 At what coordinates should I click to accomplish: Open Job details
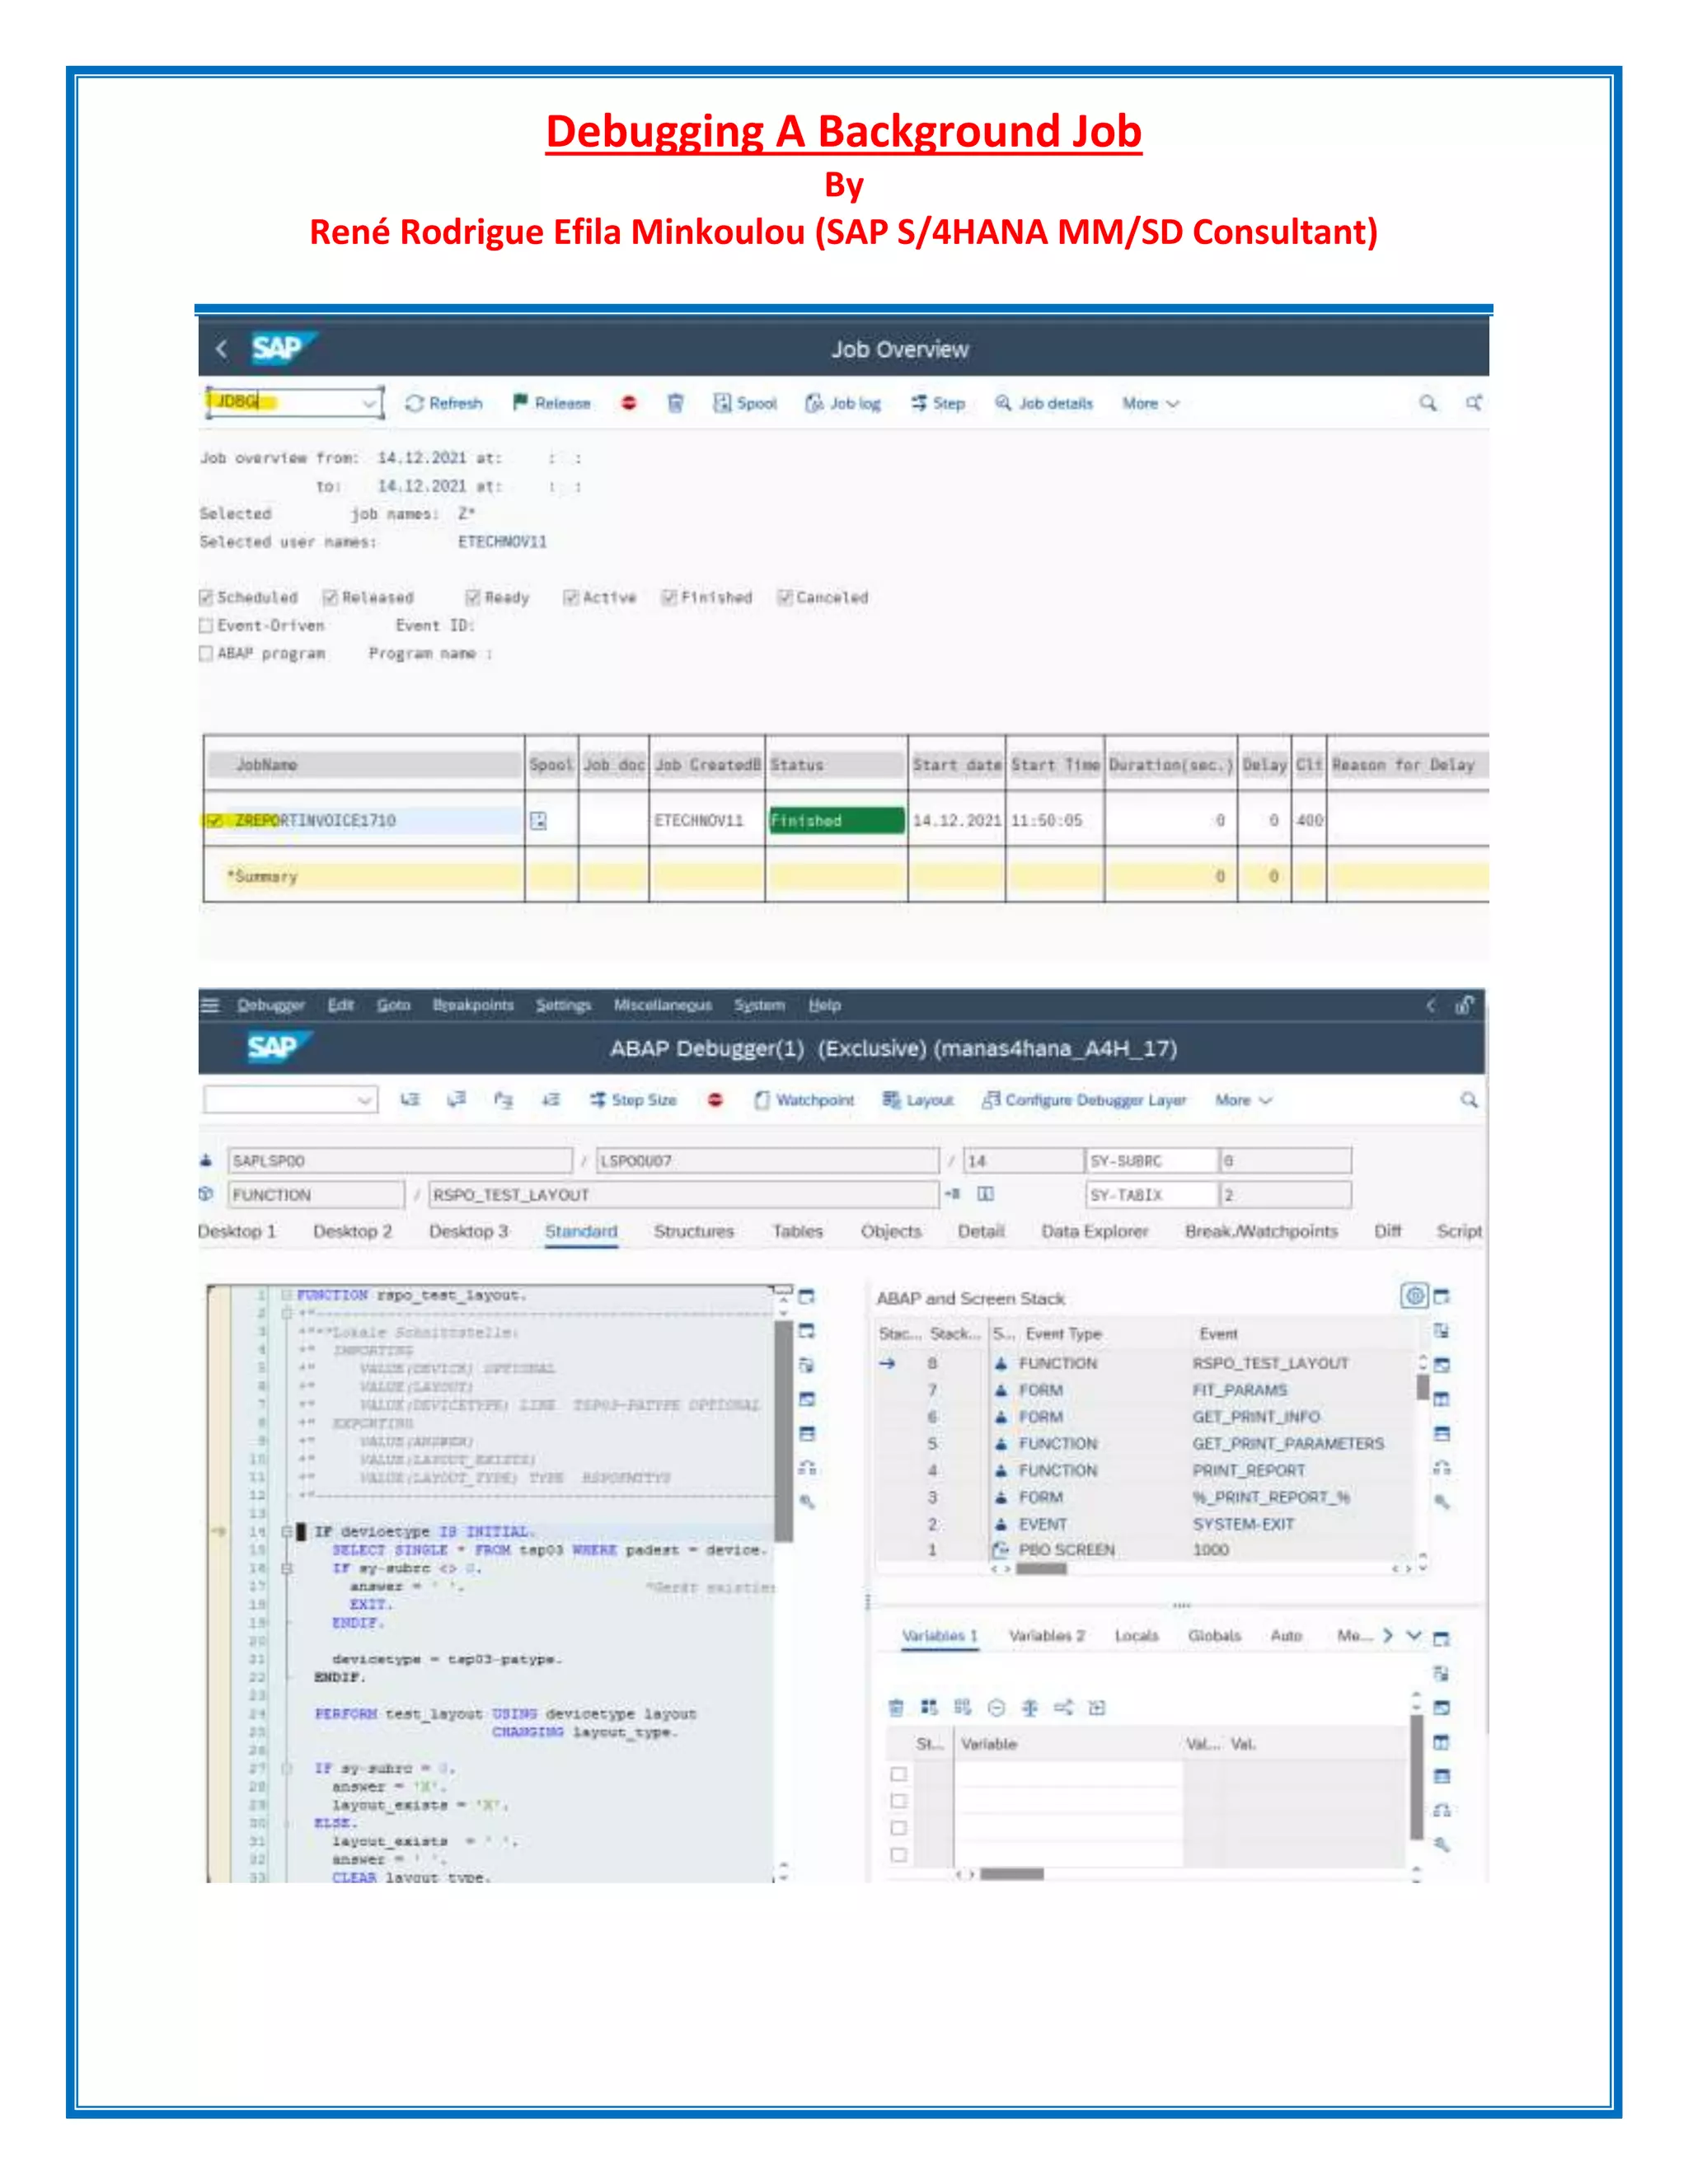[x=1044, y=403]
